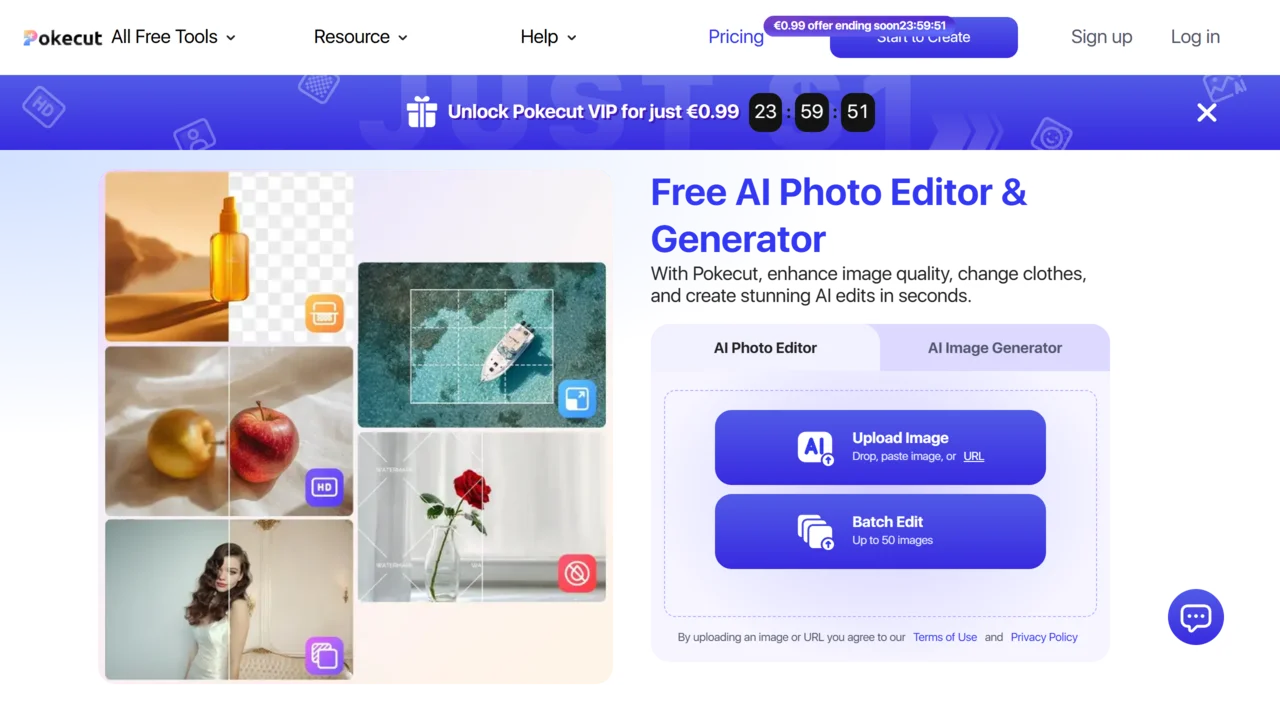Screen dimensions: 1280x720
Task: Click the apples sample image
Action: (229, 431)
